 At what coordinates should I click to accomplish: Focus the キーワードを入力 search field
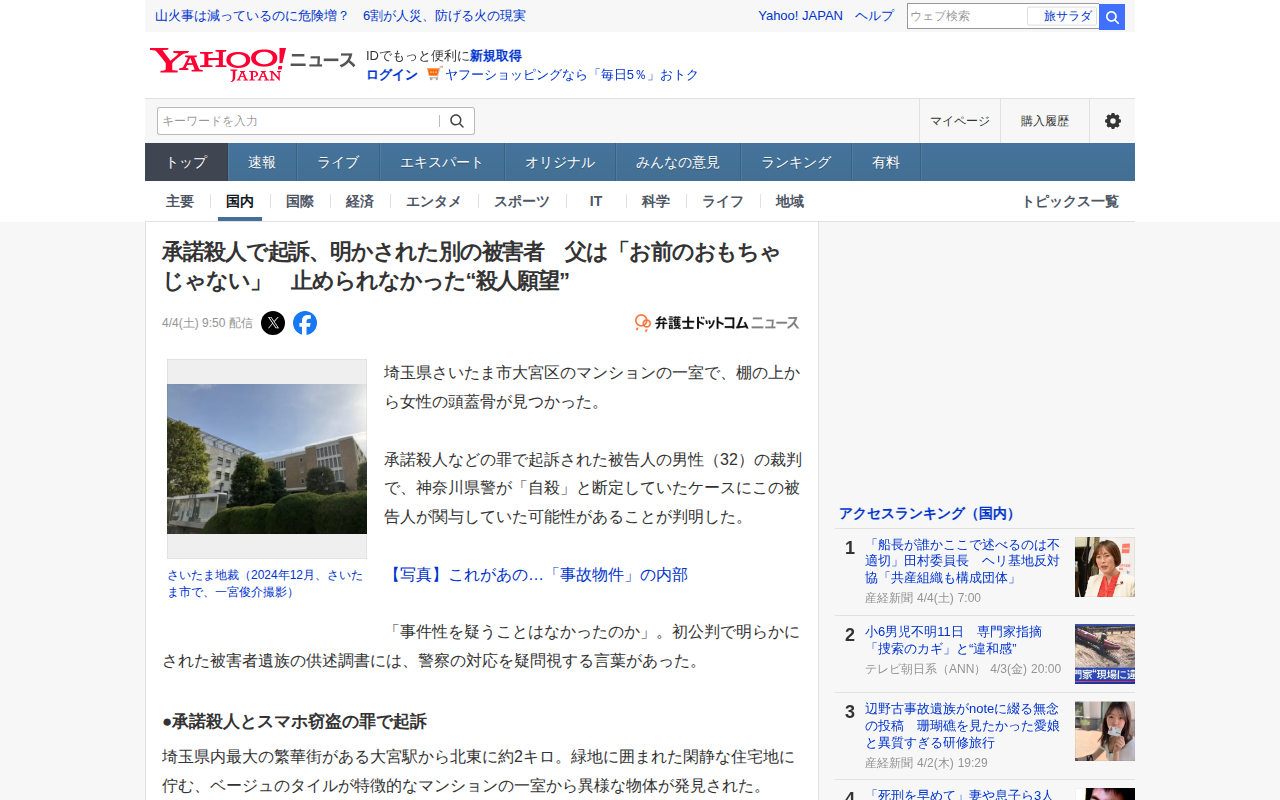pyautogui.click(x=298, y=121)
